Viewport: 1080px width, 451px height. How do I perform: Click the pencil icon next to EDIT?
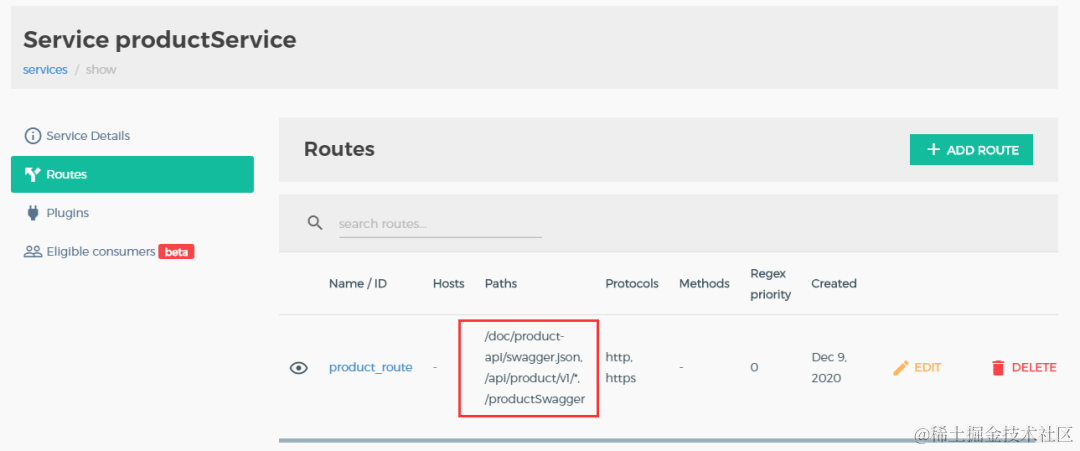(x=900, y=368)
